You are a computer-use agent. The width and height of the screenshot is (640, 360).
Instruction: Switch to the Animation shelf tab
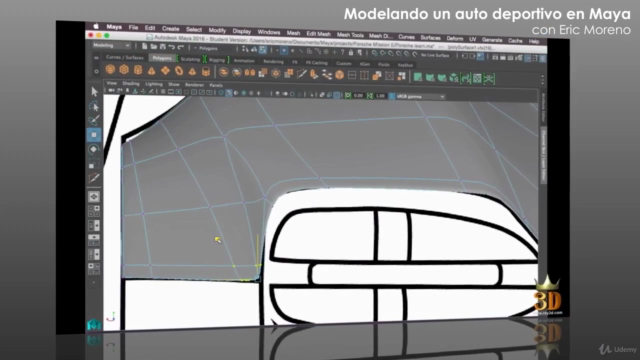click(x=244, y=61)
